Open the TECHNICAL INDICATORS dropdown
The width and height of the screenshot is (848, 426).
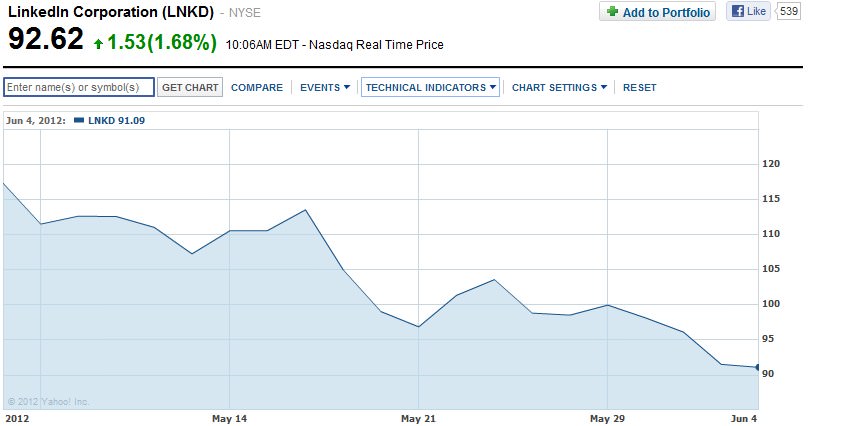pyautogui.click(x=430, y=87)
